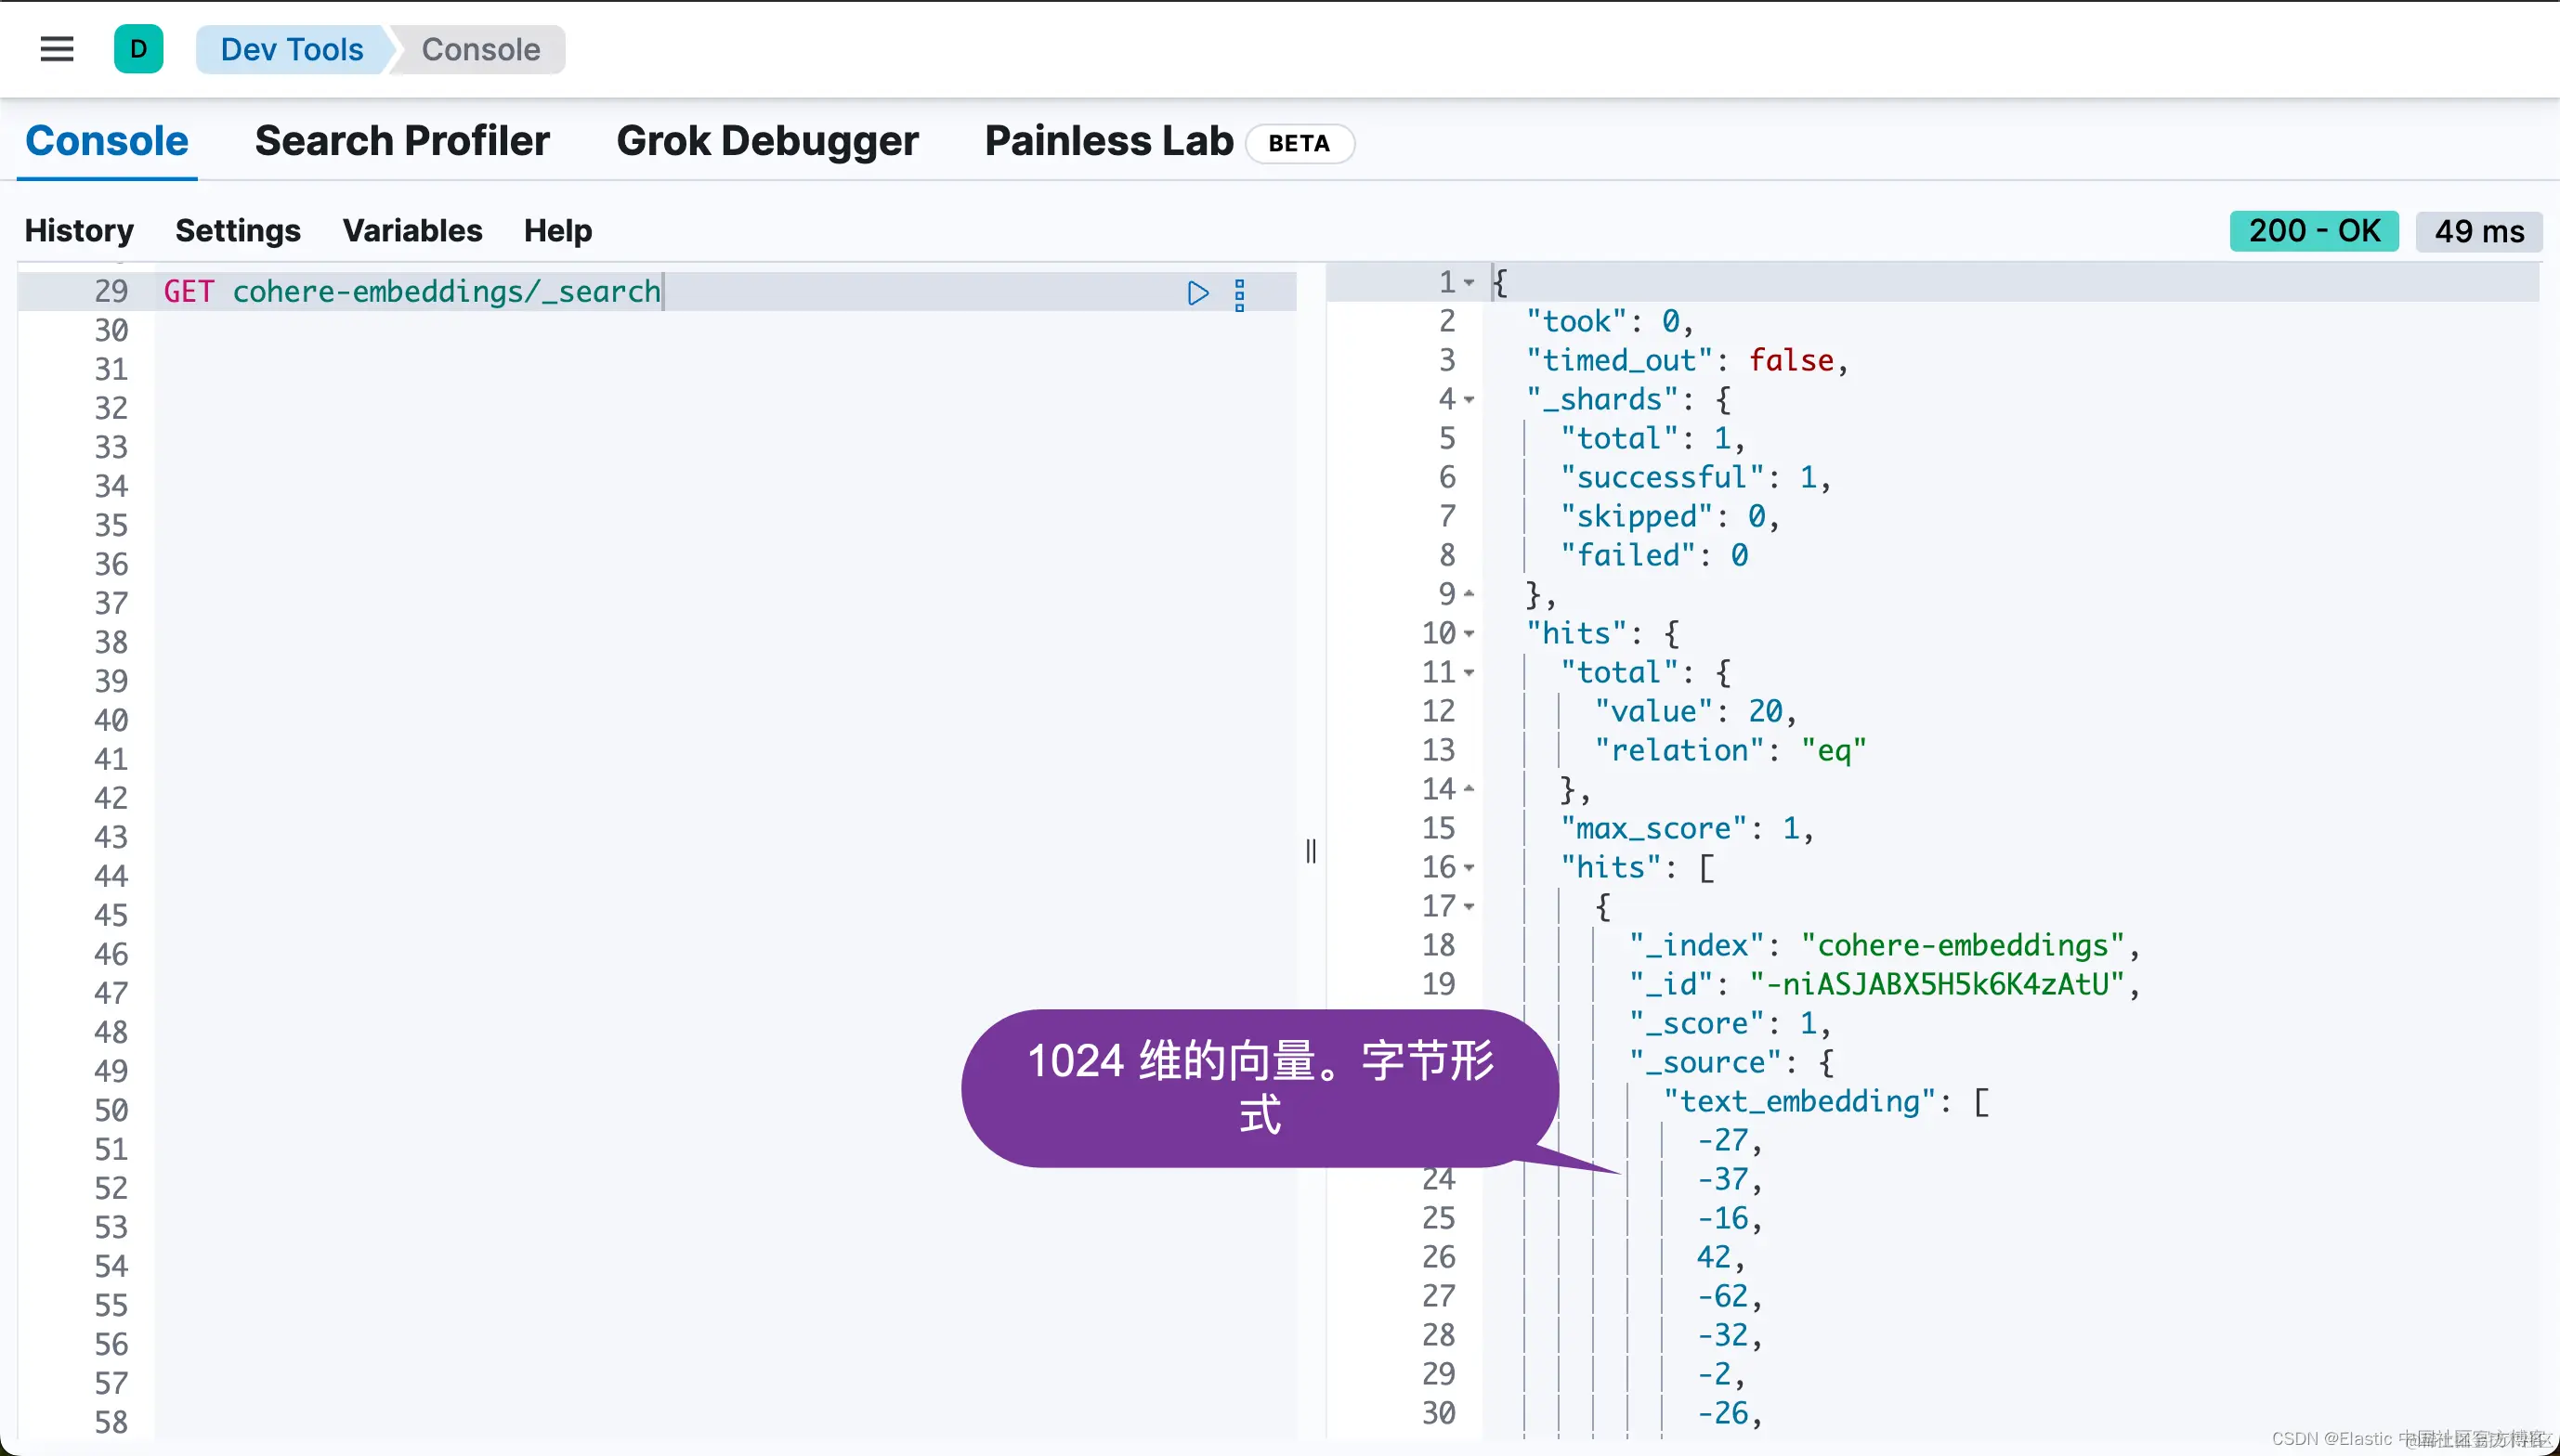2560x1456 pixels.
Task: Click the panel resize divider handle
Action: click(x=1310, y=851)
